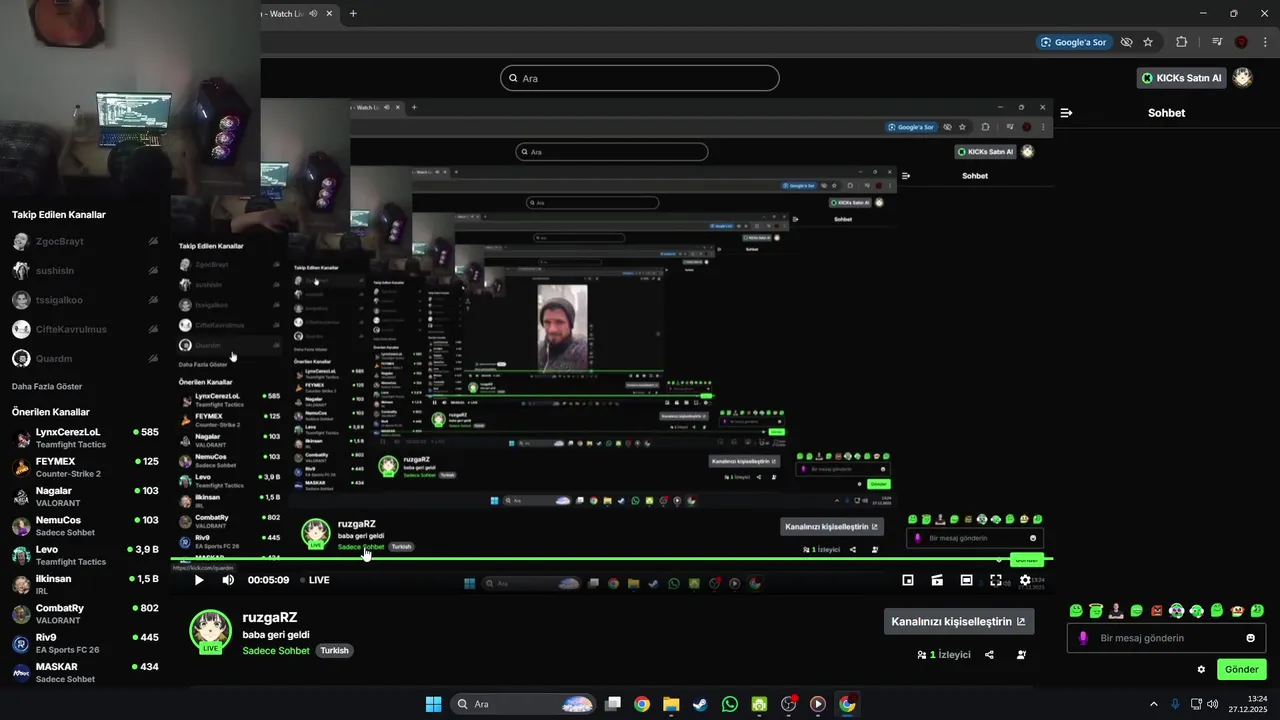Image resolution: width=1280 pixels, height=720 pixels.
Task: Click Bir mesaj gönderin chat input
Action: coord(1166,638)
